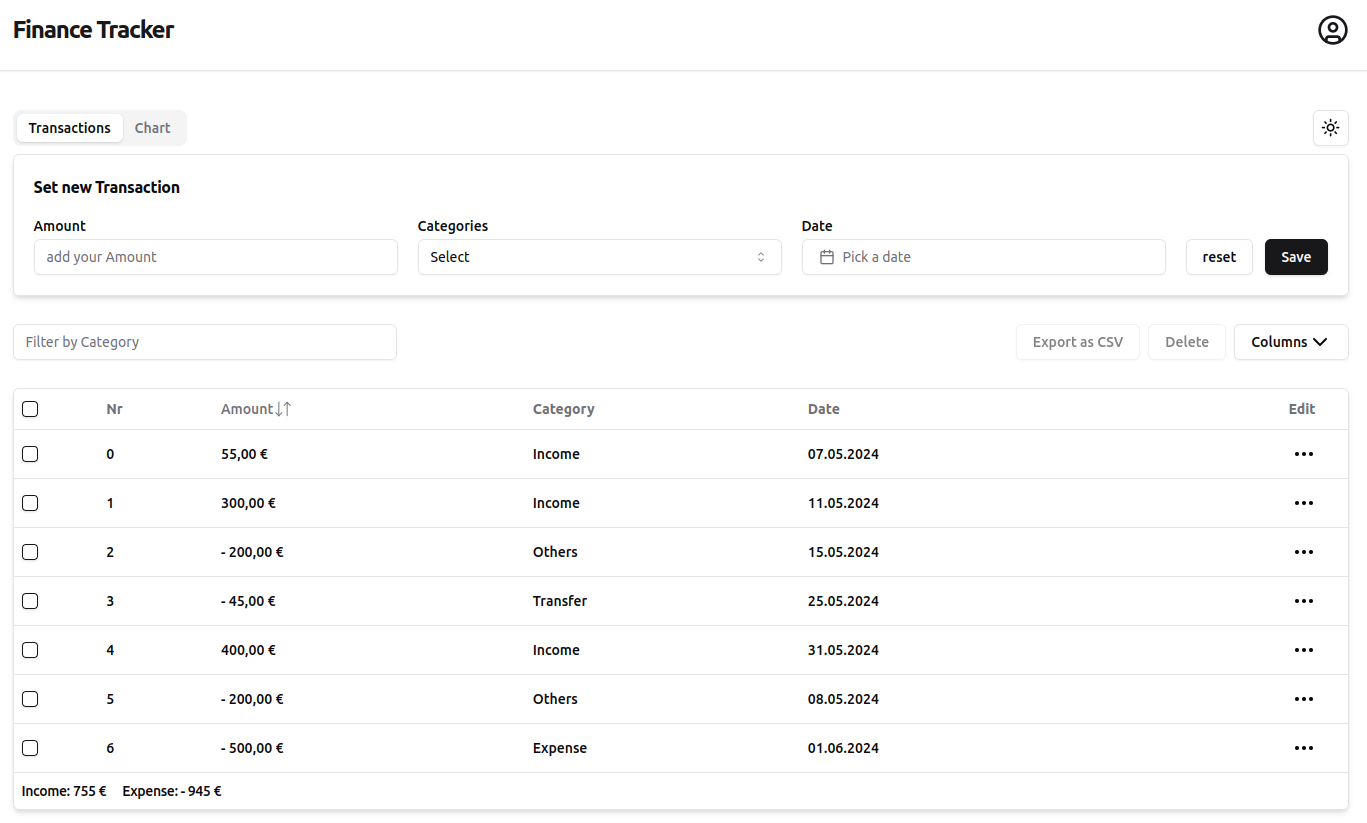The height and width of the screenshot is (823, 1367).
Task: Click the Filter by Category field
Action: coord(205,342)
